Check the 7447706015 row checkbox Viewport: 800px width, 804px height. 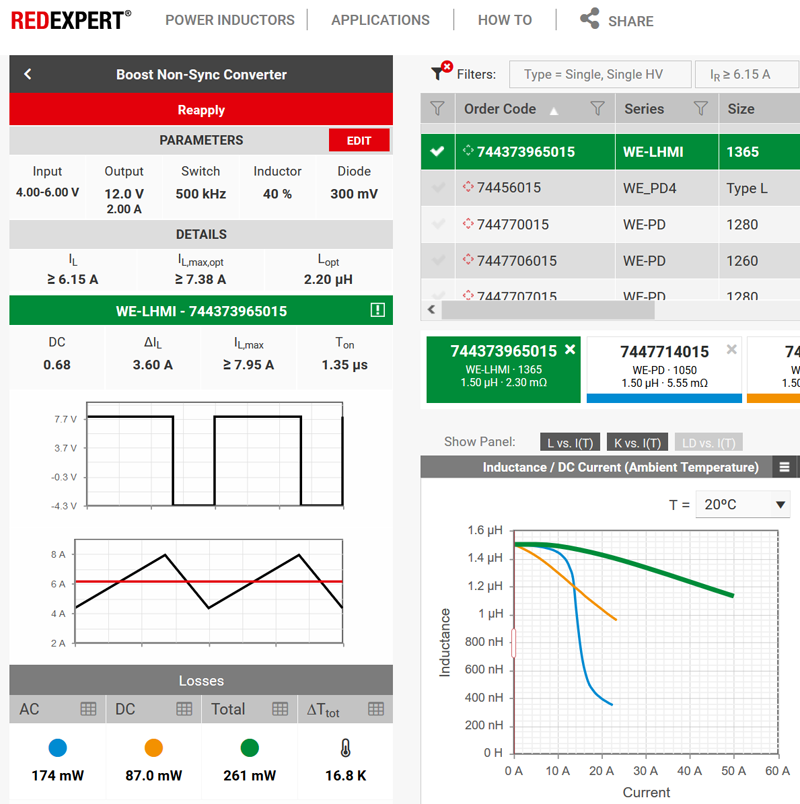click(x=437, y=260)
